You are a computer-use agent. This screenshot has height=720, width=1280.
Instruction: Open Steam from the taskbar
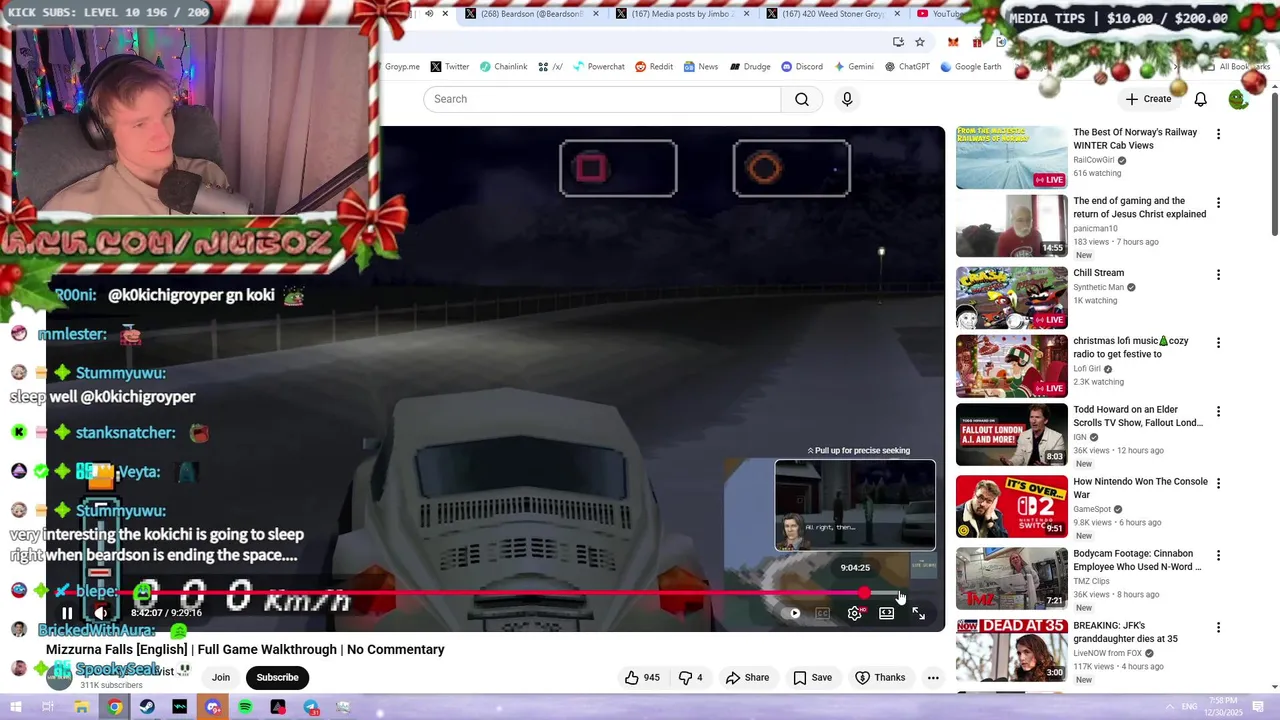tap(147, 707)
